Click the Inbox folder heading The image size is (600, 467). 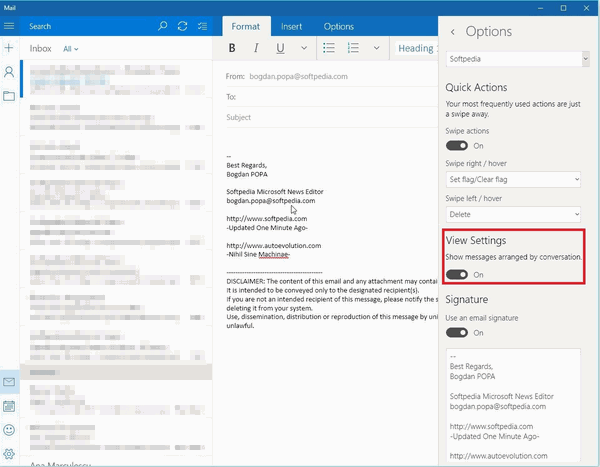pyautogui.click(x=41, y=49)
